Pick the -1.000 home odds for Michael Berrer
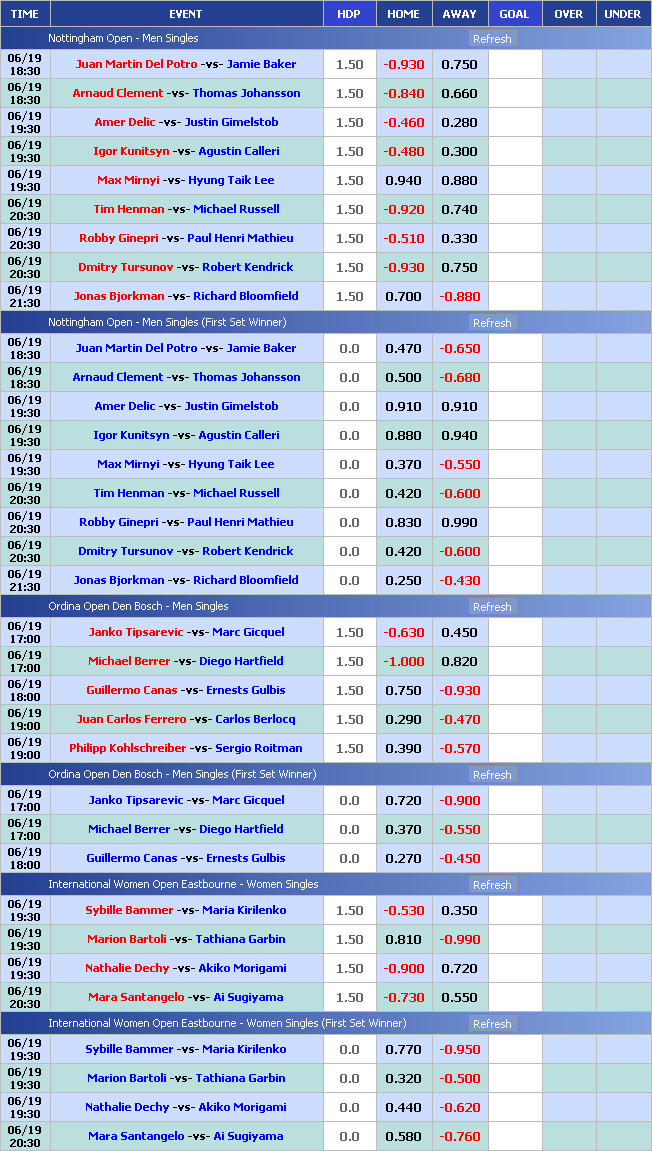Image resolution: width=652 pixels, height=1151 pixels. [404, 661]
